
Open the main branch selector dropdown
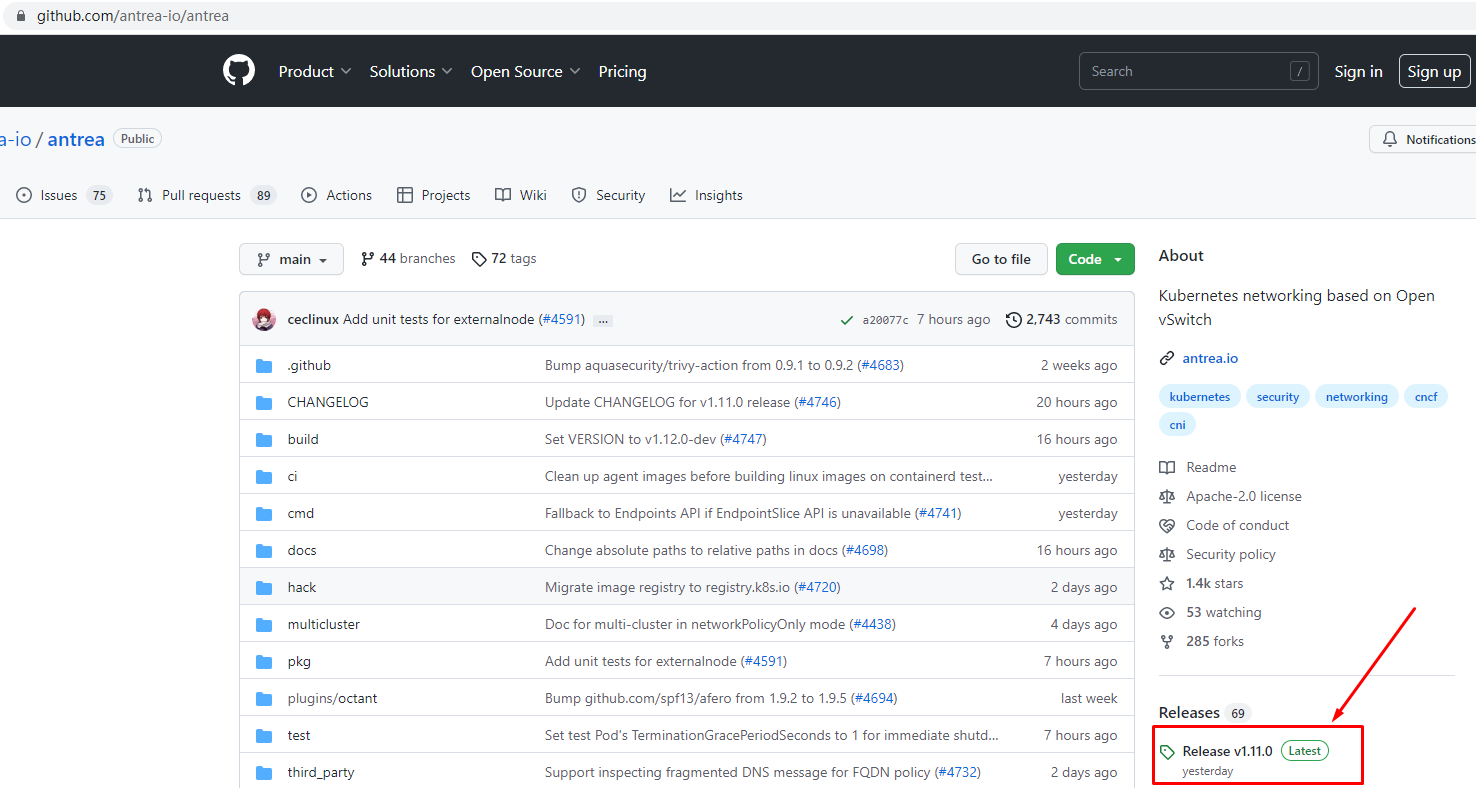click(x=291, y=259)
